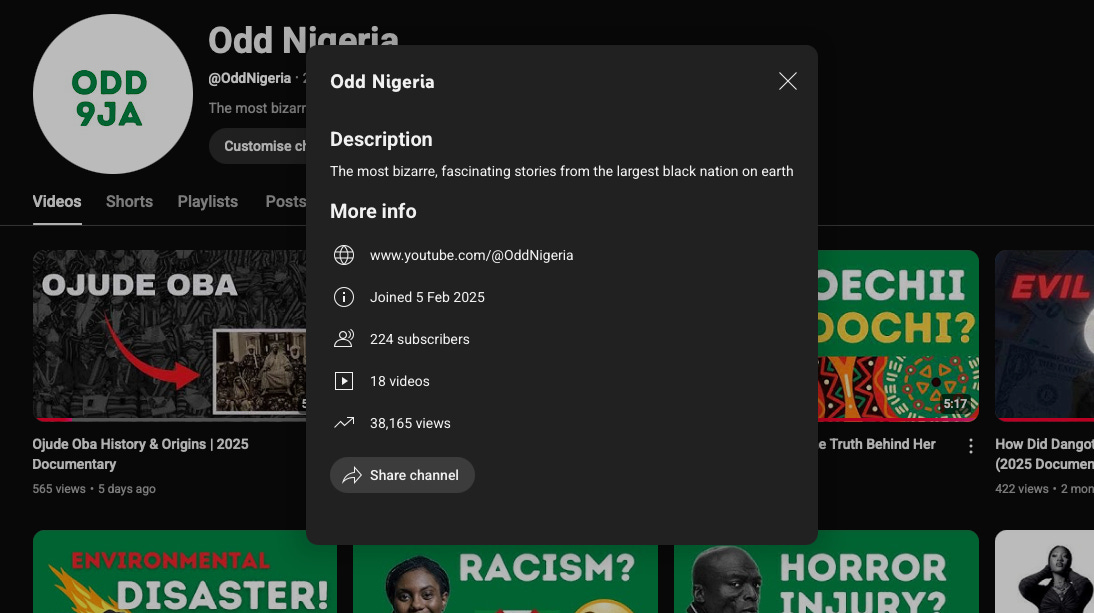Screen dimensions: 1094x613
Task: Click the Share channel button
Action: (x=402, y=475)
